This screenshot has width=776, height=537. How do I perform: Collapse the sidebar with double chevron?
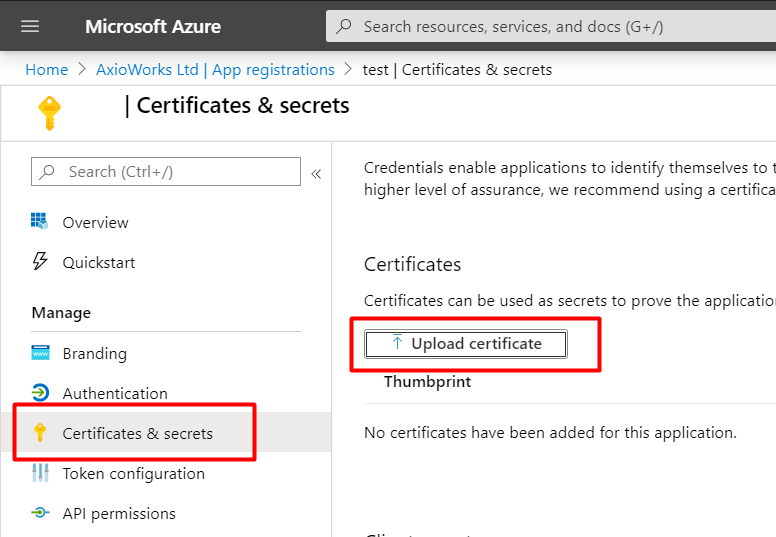pos(316,174)
